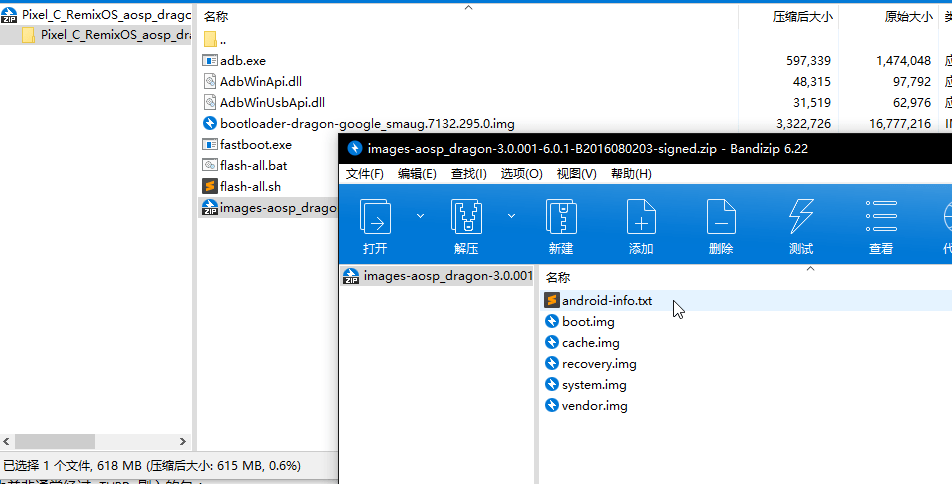Select adb.exe file icon in back window

[x=209, y=60]
